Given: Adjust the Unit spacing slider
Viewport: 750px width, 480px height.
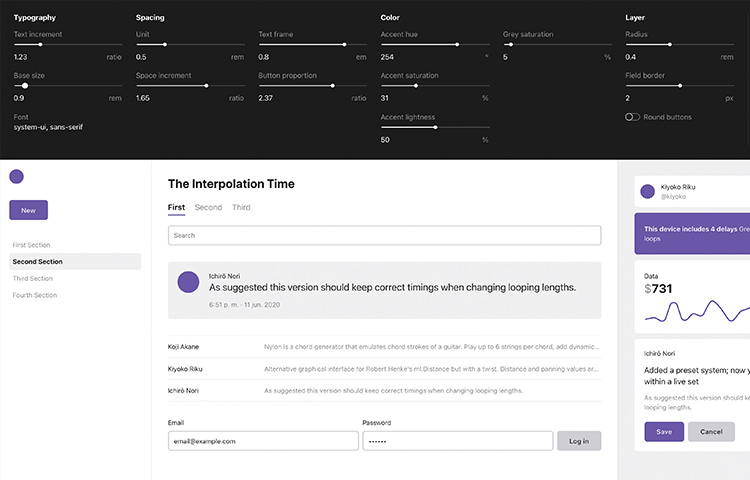Looking at the screenshot, I should pos(190,44).
